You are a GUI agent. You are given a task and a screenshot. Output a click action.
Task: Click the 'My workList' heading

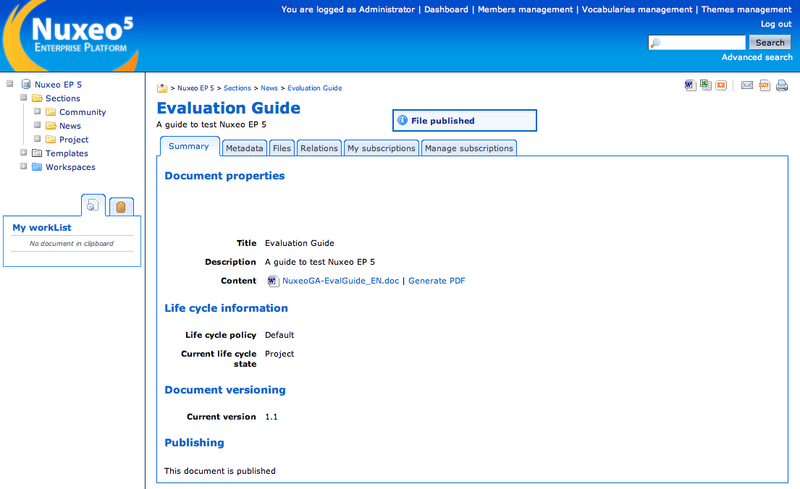[42, 228]
